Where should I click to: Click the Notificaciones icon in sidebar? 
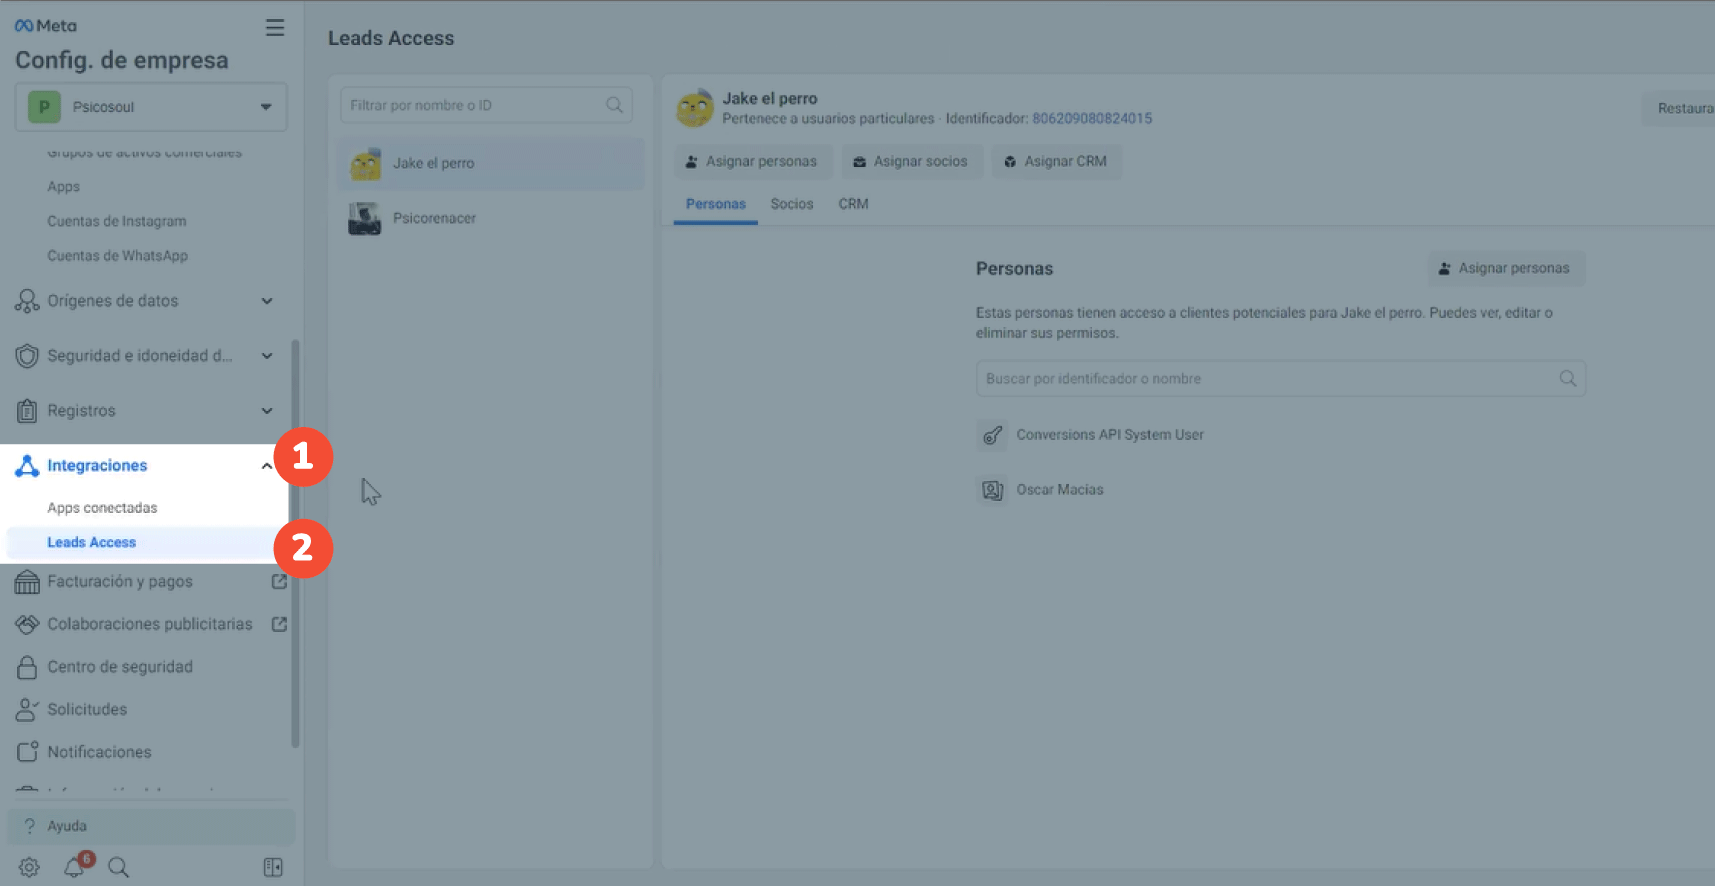(27, 752)
